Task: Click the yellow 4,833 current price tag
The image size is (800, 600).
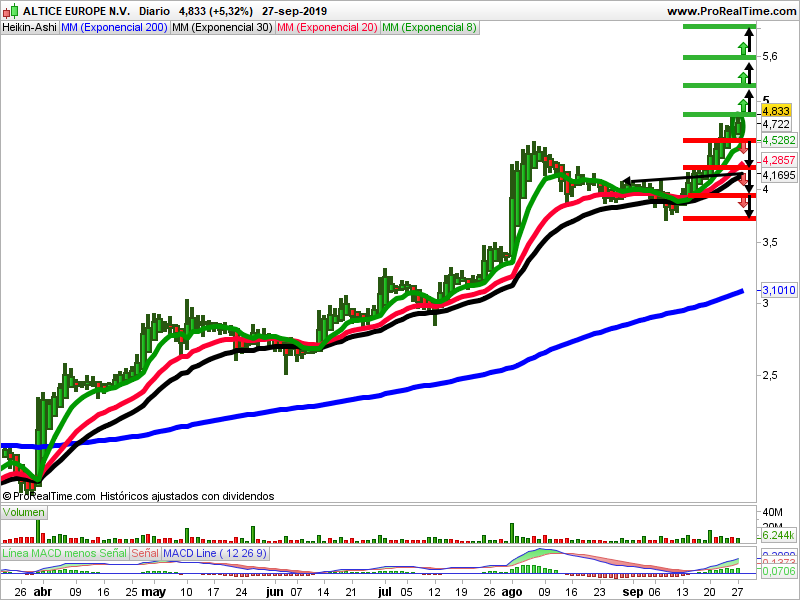Action: [776, 111]
